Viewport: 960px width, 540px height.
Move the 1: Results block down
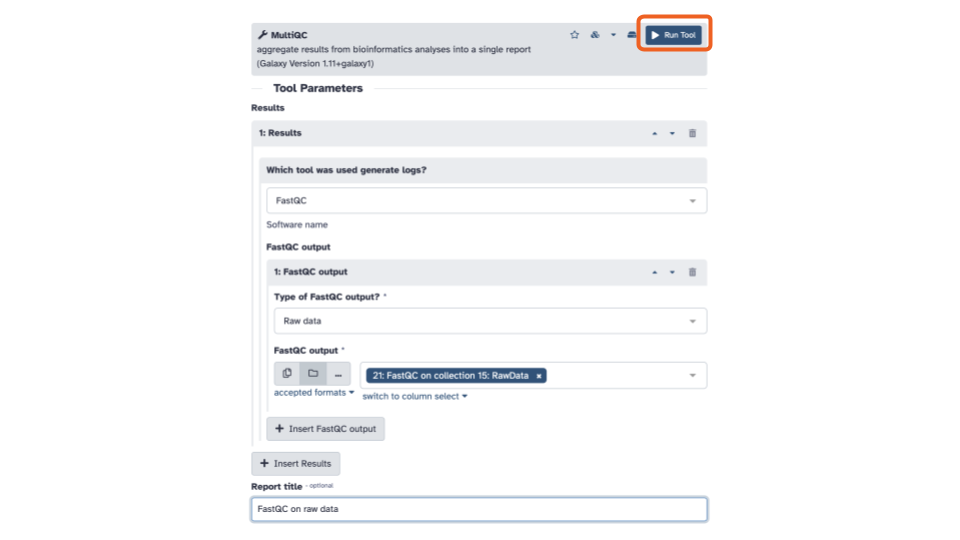672,133
